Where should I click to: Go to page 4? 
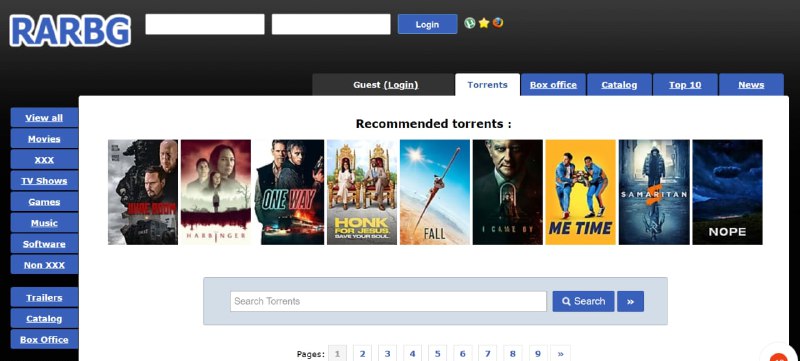pyautogui.click(x=412, y=353)
